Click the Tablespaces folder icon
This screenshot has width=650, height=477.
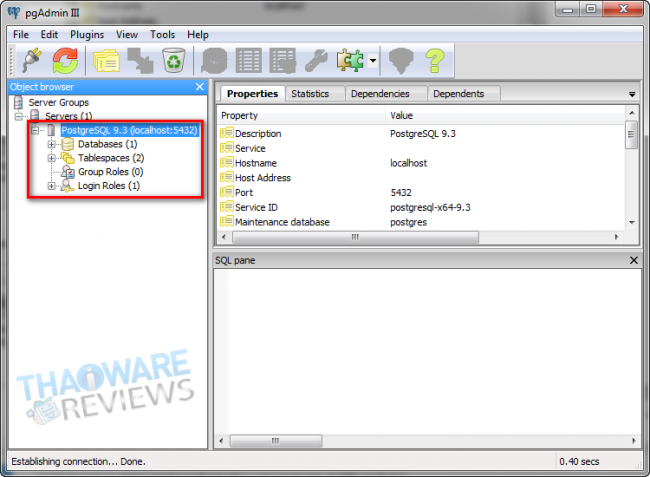68,158
